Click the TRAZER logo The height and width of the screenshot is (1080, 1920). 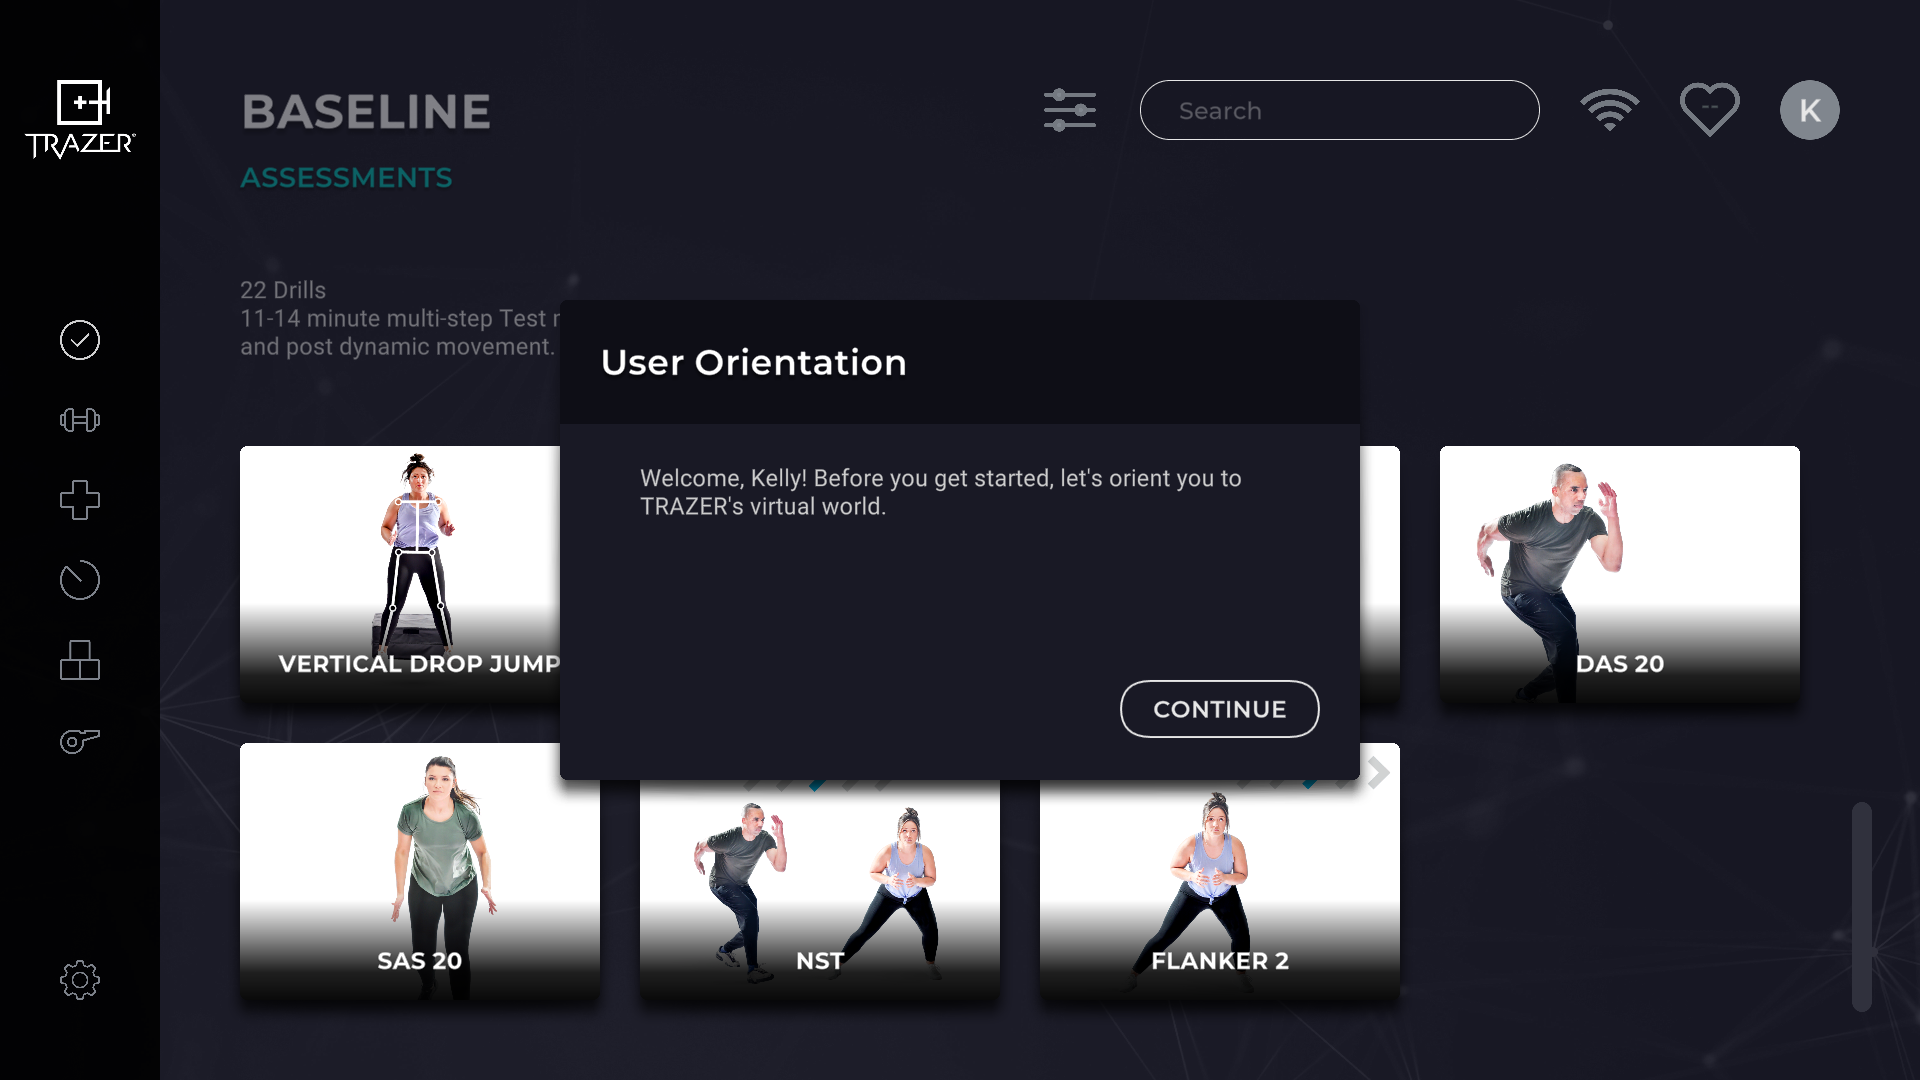pos(80,119)
